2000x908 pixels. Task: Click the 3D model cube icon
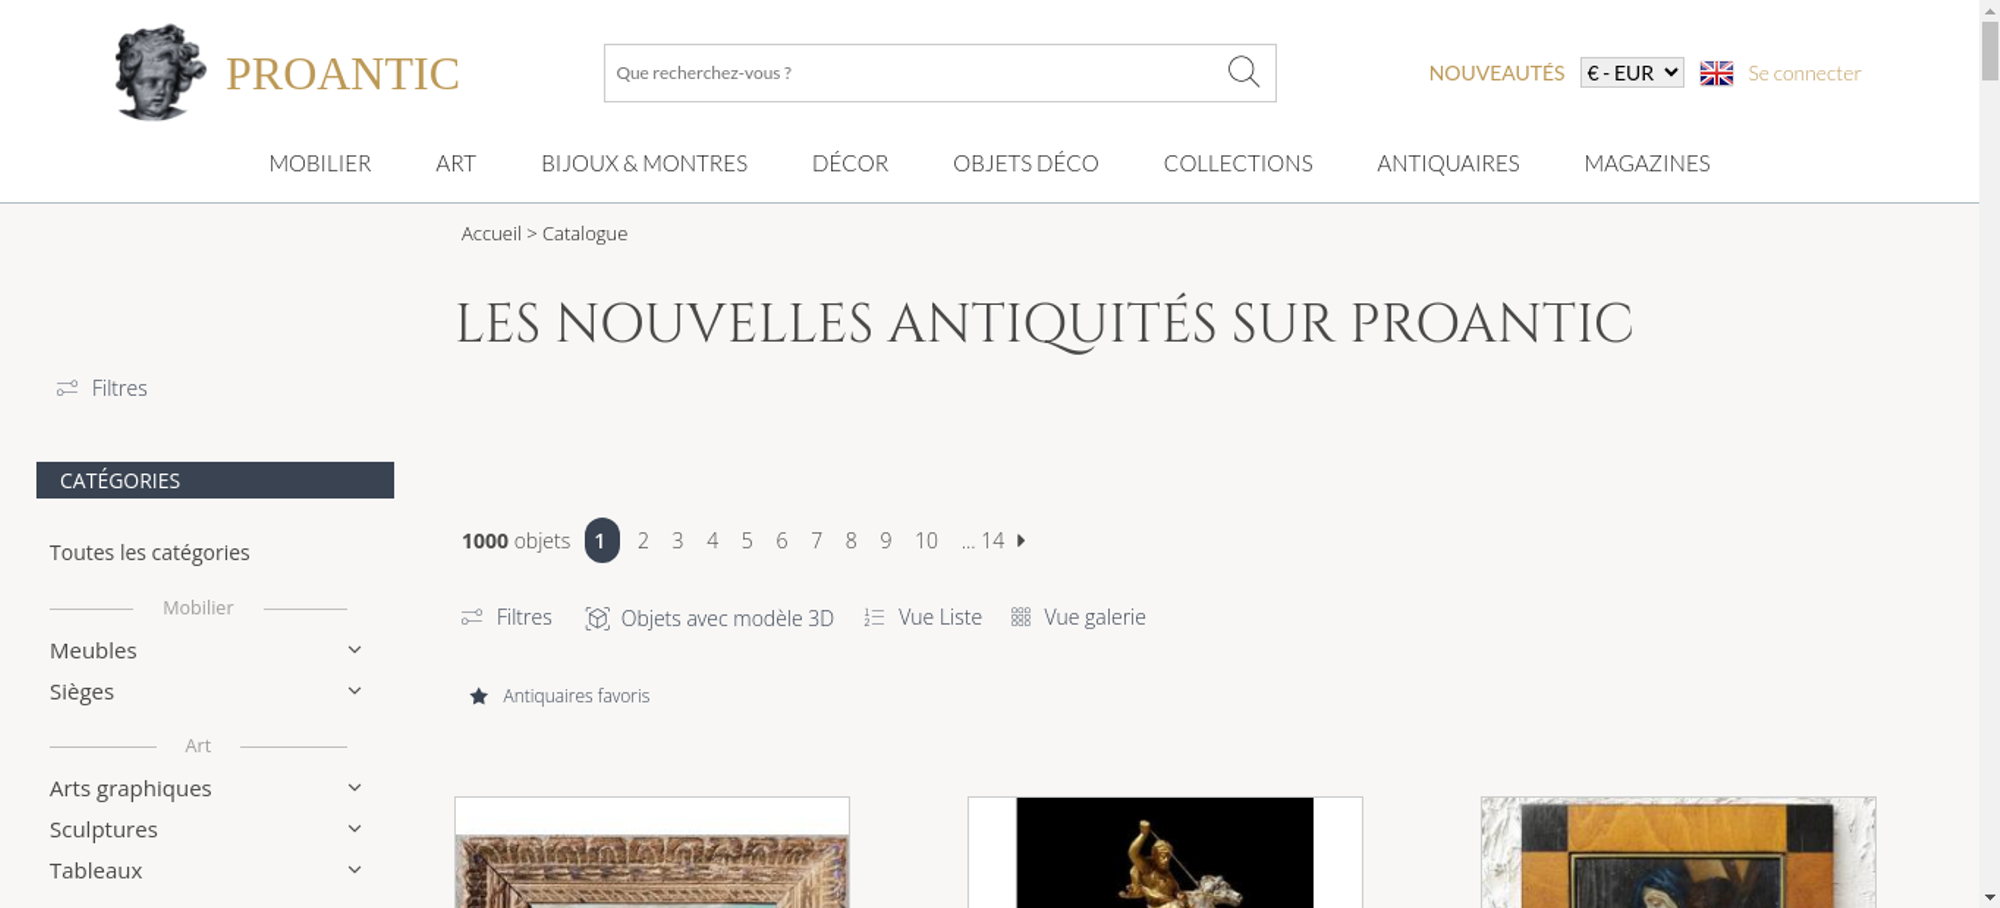597,618
